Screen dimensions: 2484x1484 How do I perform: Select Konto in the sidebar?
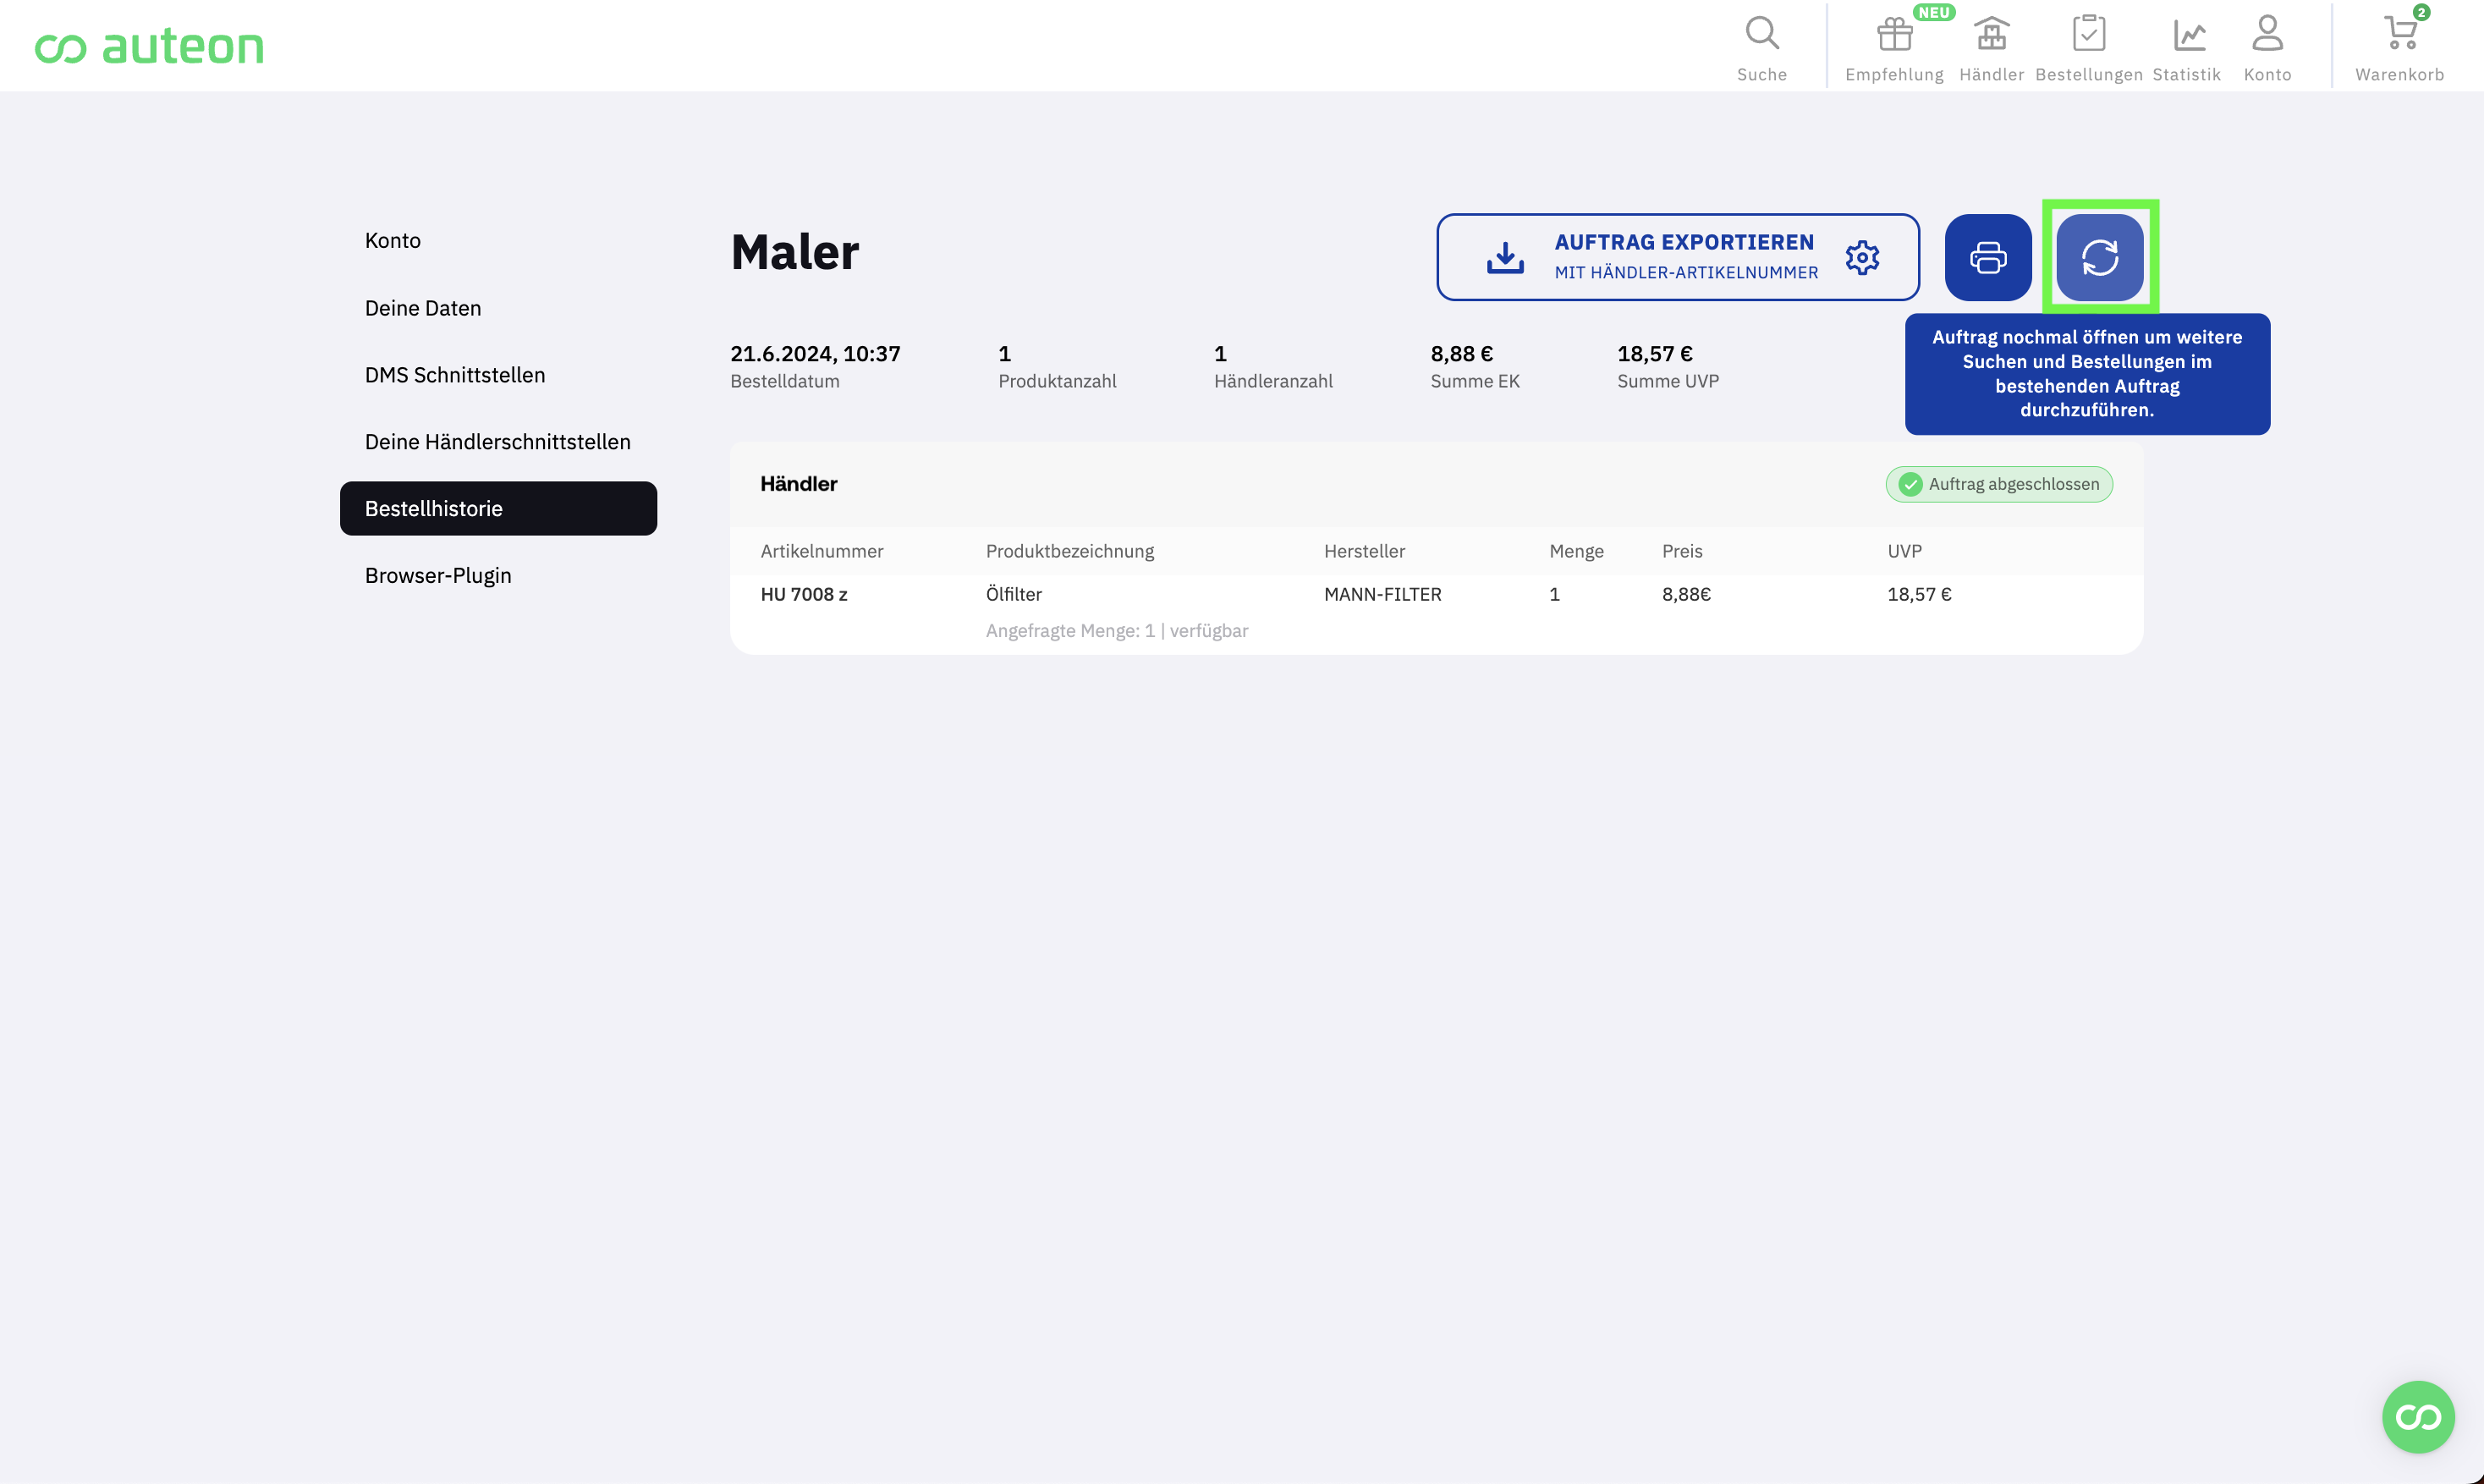pyautogui.click(x=393, y=241)
